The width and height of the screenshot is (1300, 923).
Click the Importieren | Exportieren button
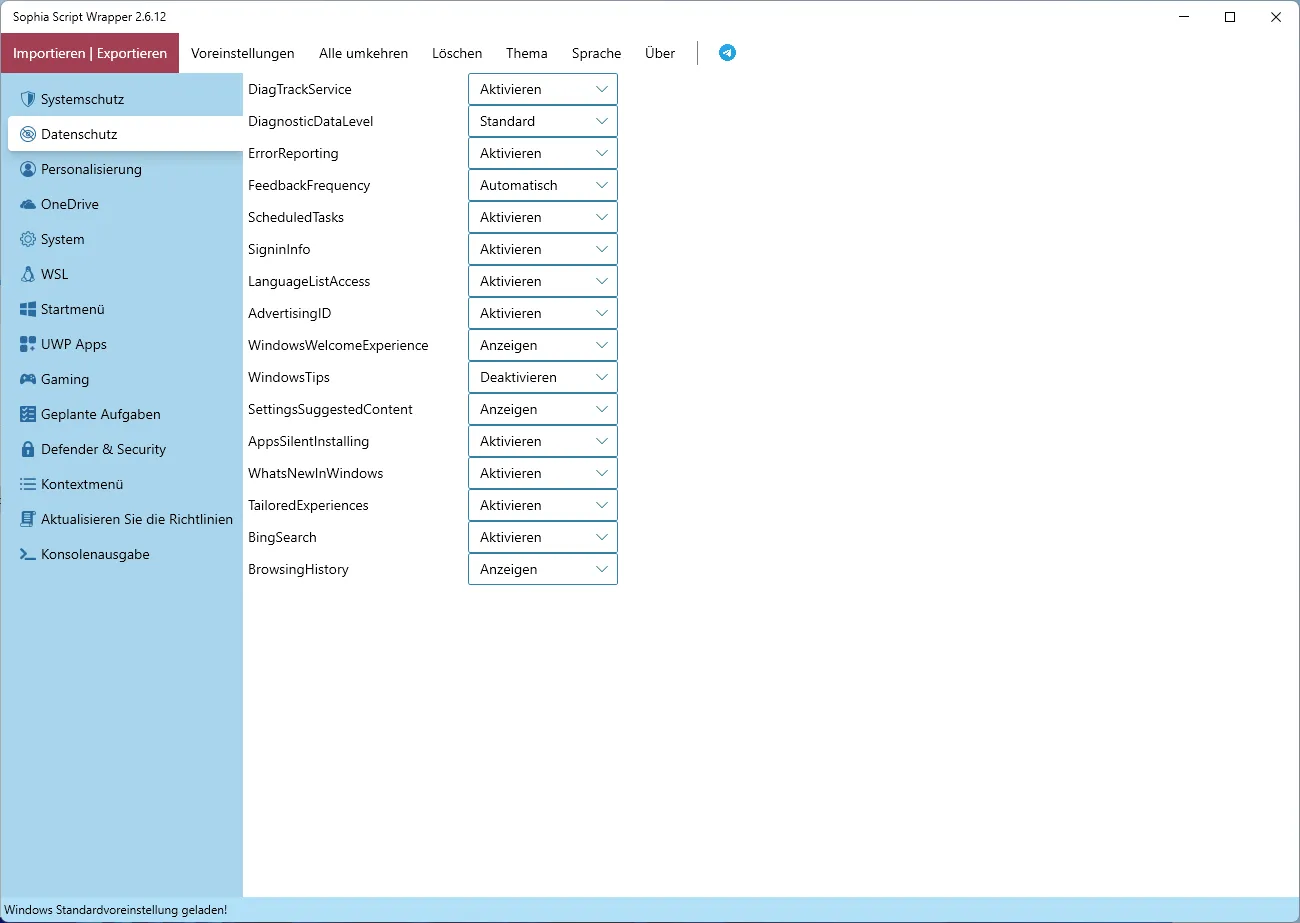90,53
